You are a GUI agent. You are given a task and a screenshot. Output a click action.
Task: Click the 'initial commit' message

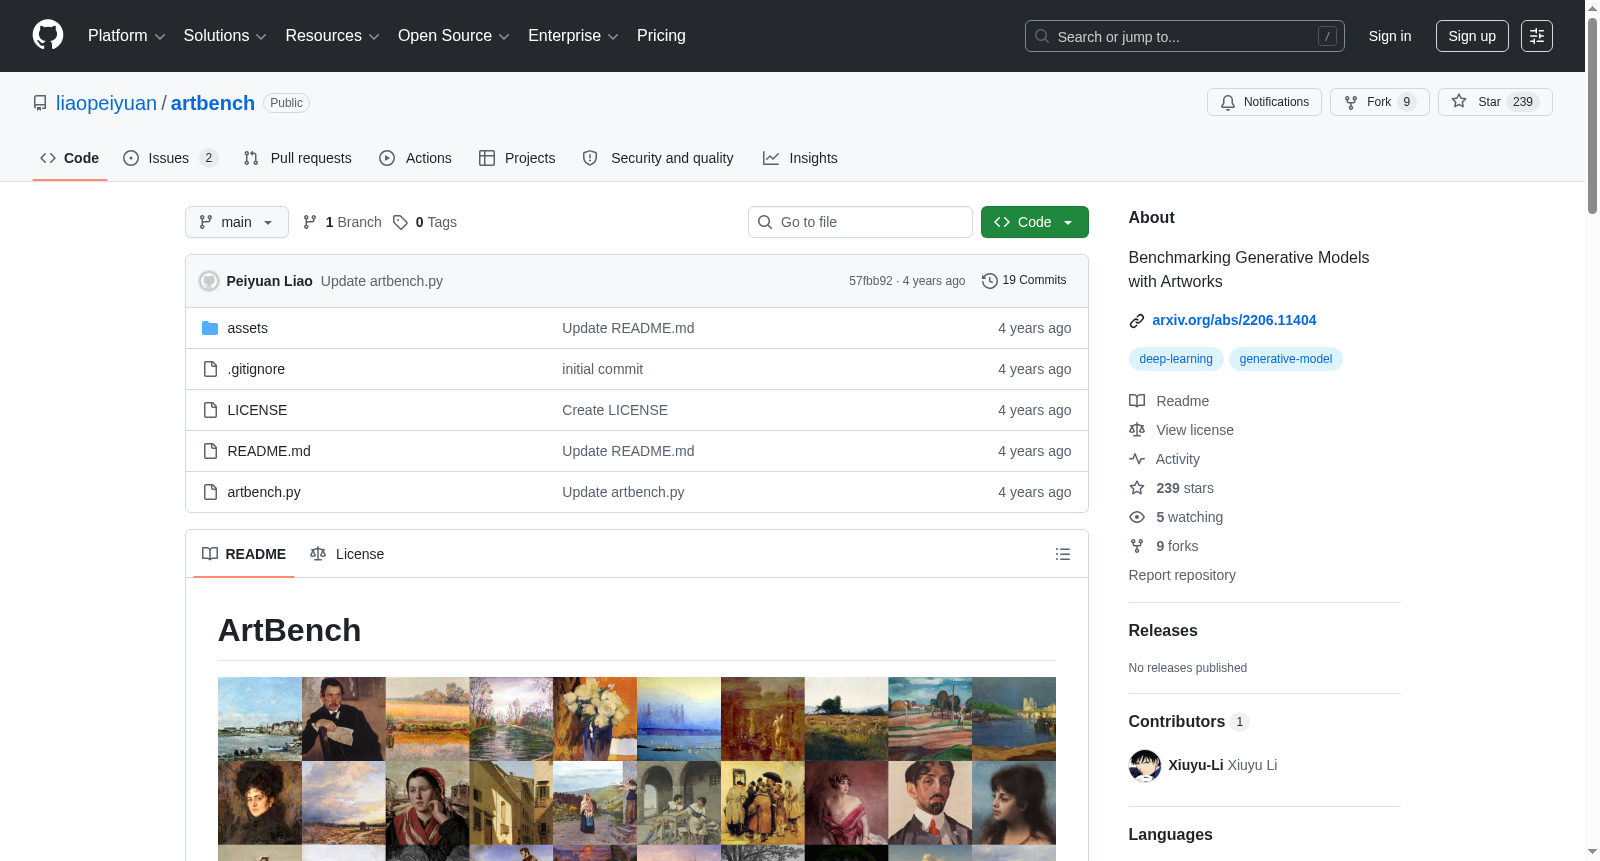click(602, 369)
